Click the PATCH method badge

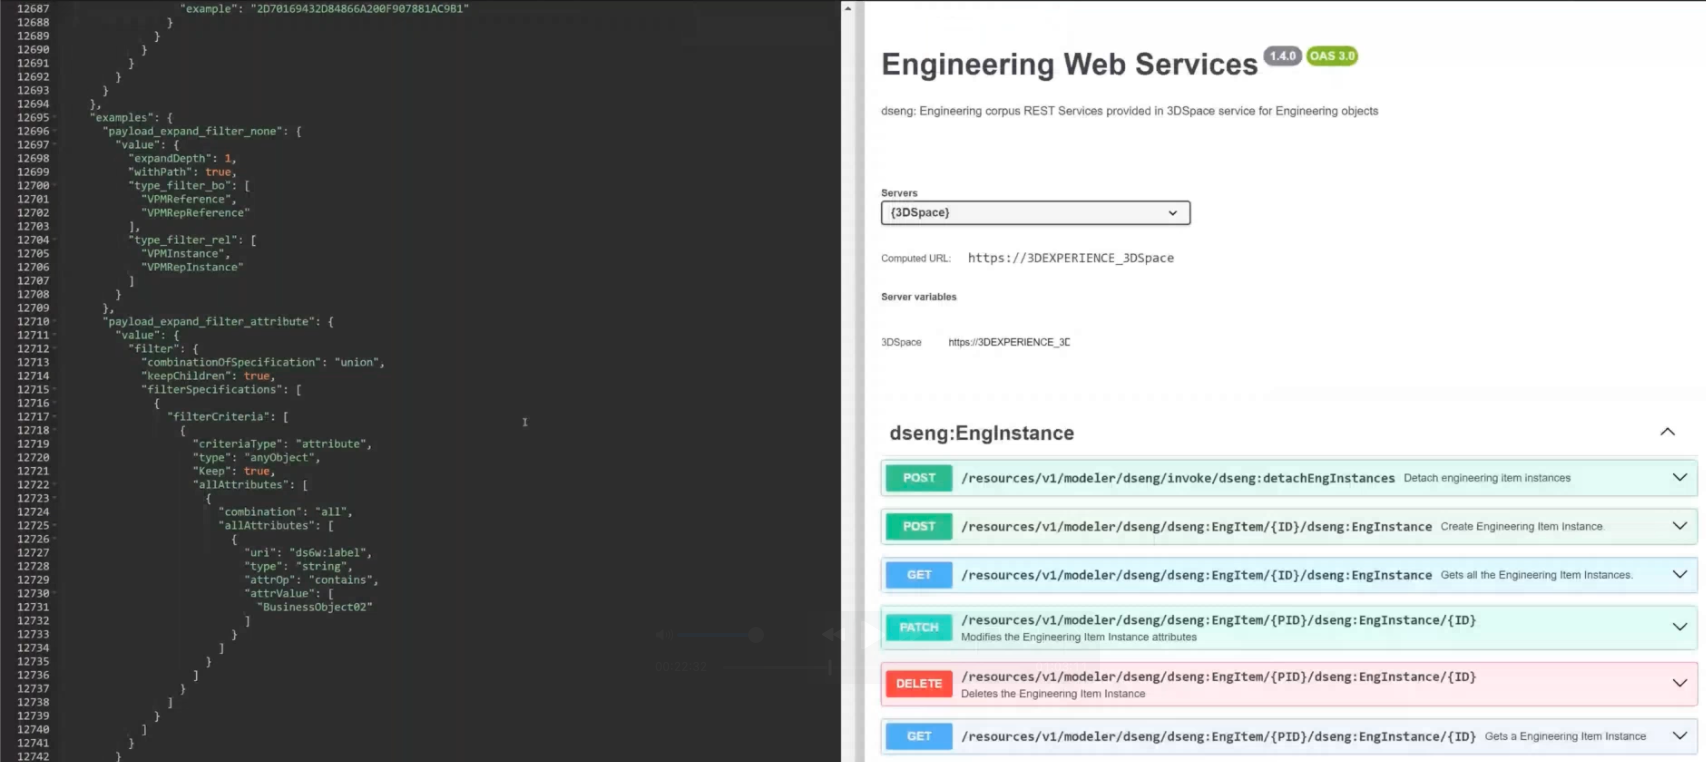[919, 628]
